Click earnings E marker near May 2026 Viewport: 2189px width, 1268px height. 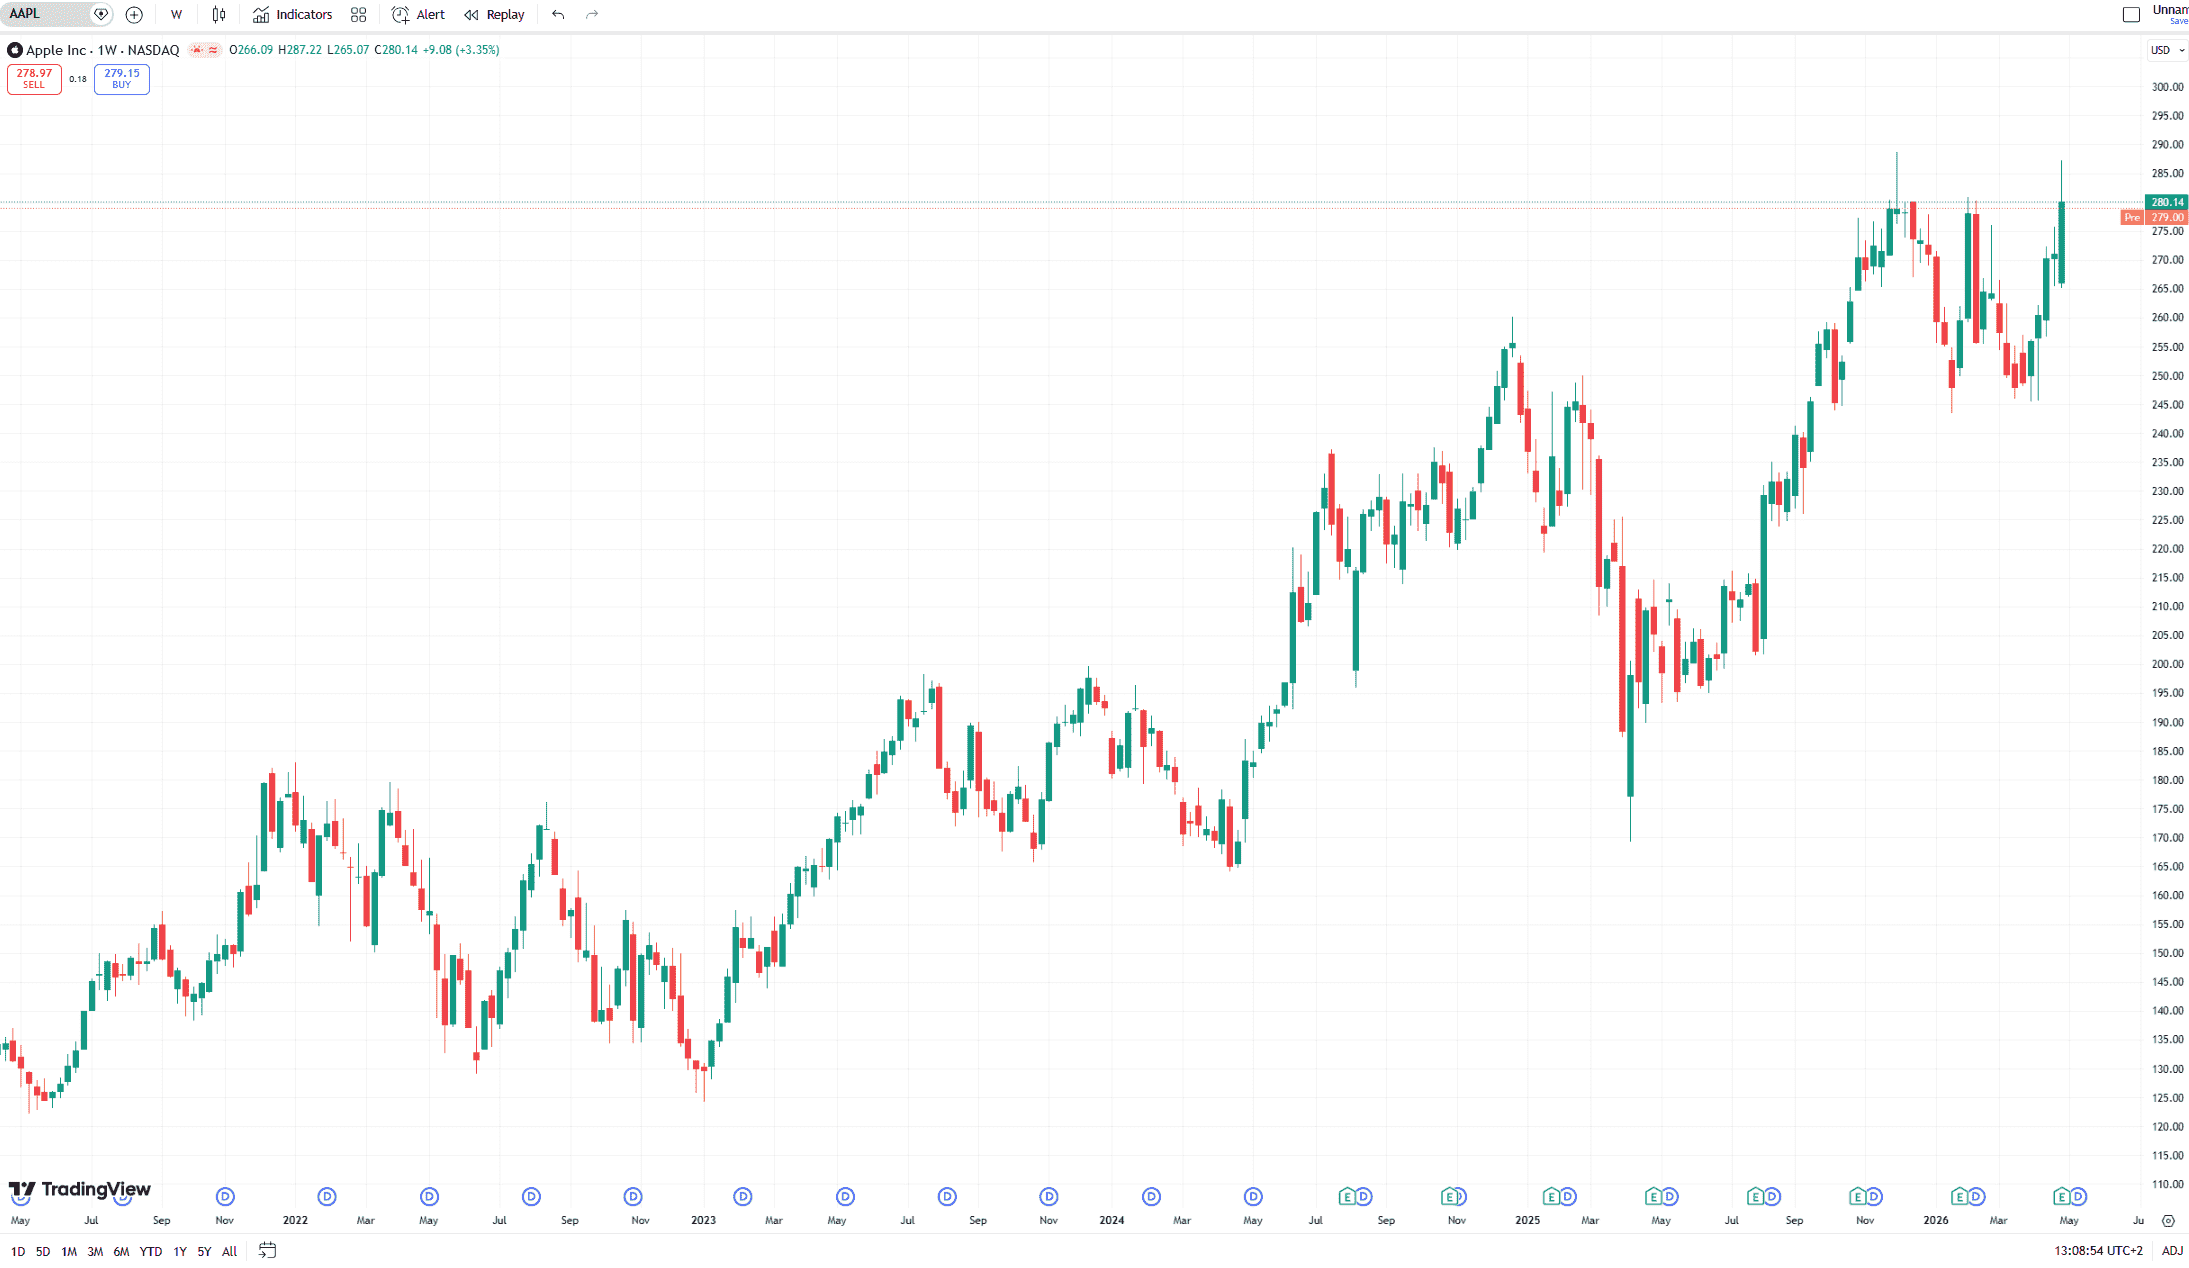click(2062, 1197)
